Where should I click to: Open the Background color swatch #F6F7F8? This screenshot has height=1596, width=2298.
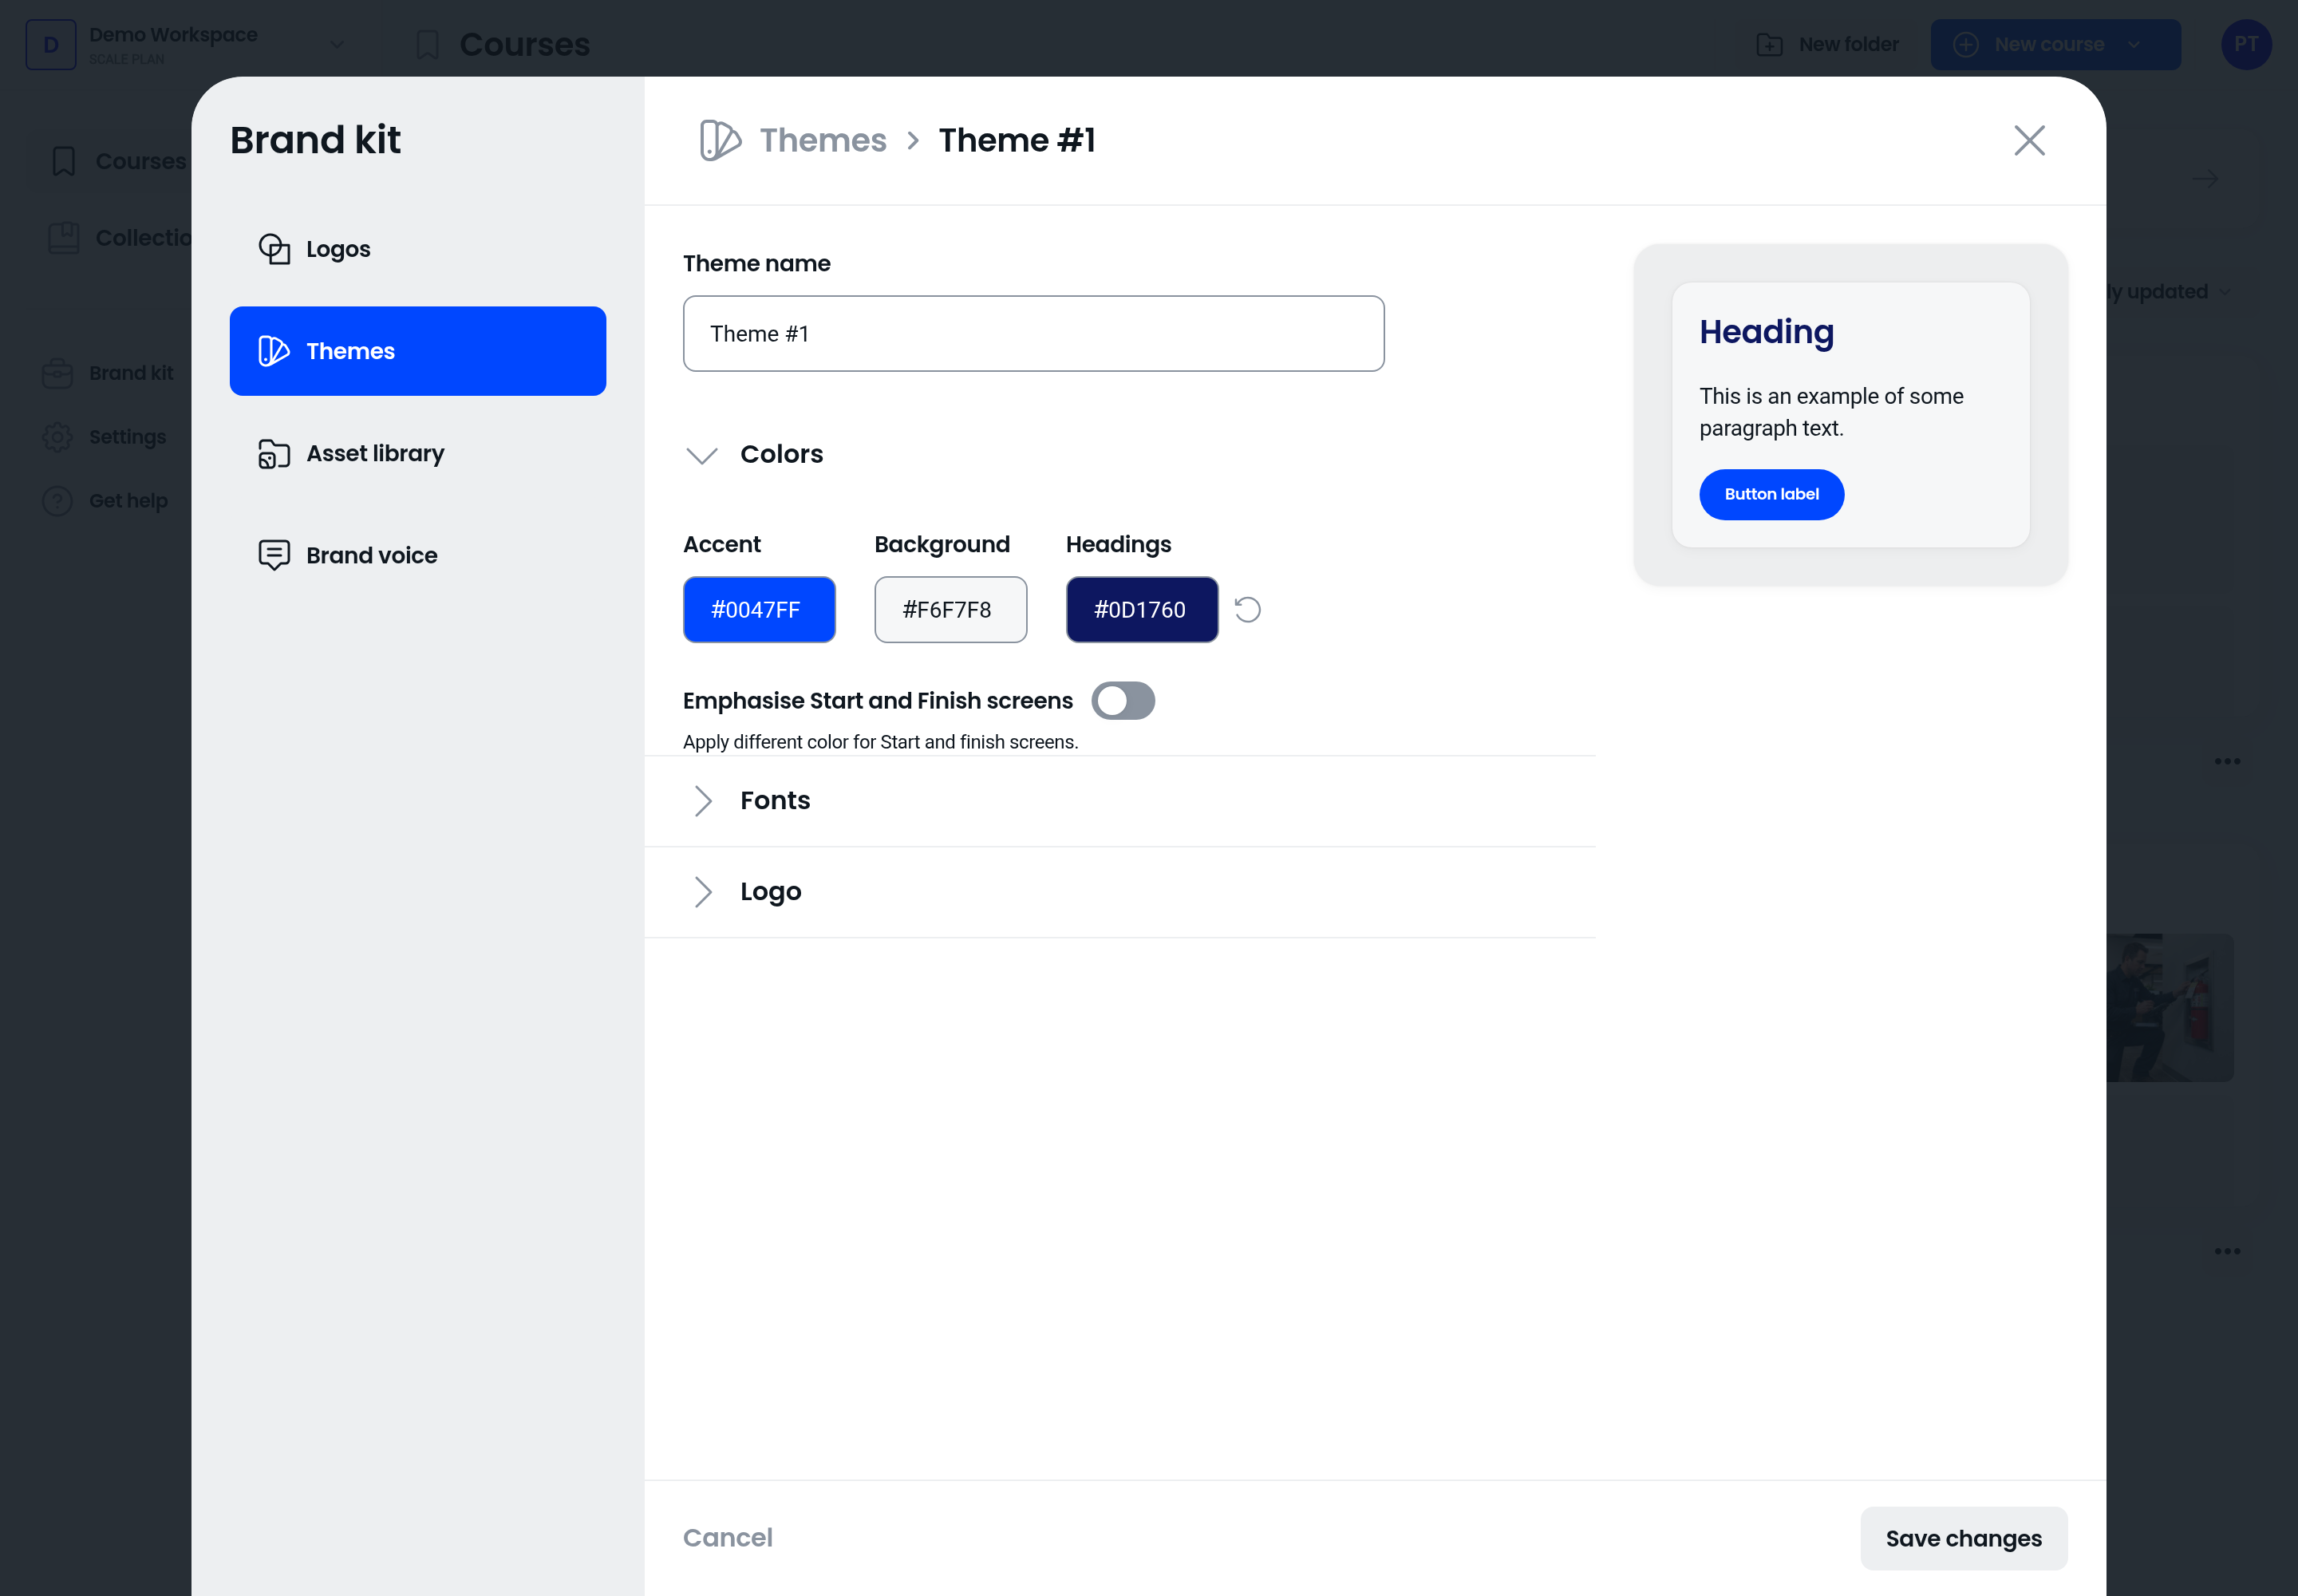[x=950, y=610]
